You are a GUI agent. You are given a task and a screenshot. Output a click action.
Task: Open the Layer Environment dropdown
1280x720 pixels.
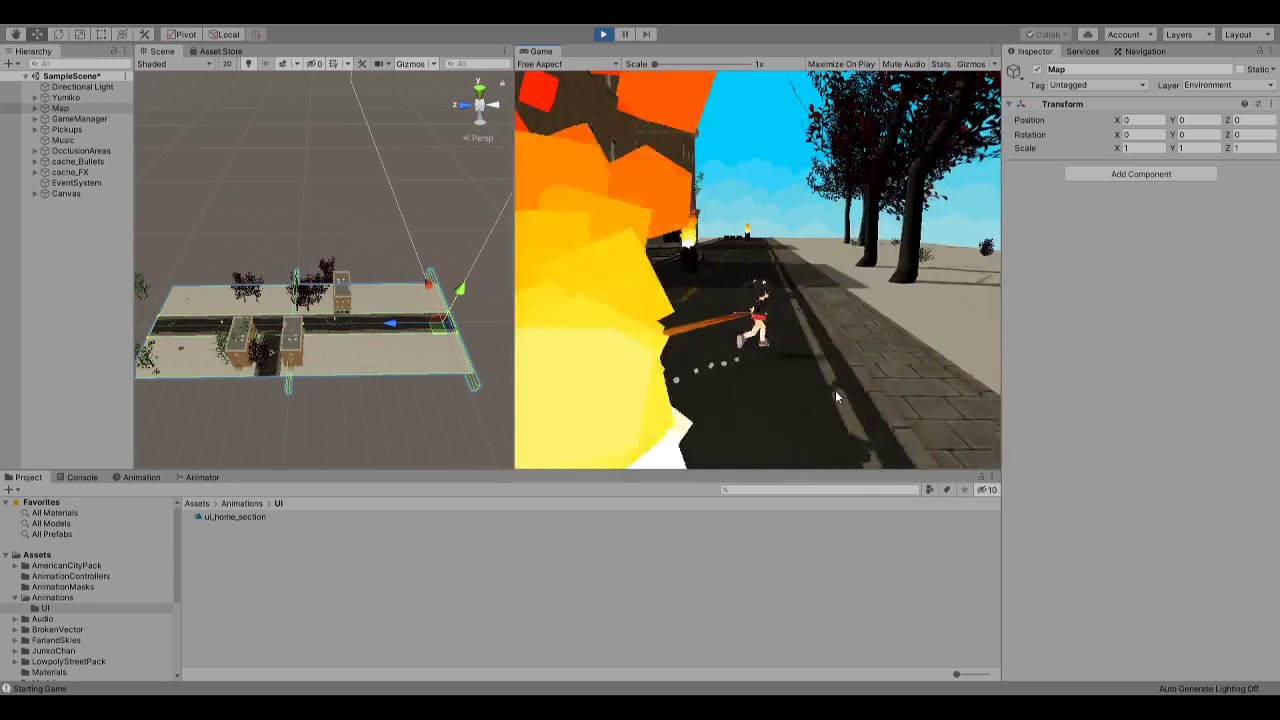pyautogui.click(x=1228, y=85)
